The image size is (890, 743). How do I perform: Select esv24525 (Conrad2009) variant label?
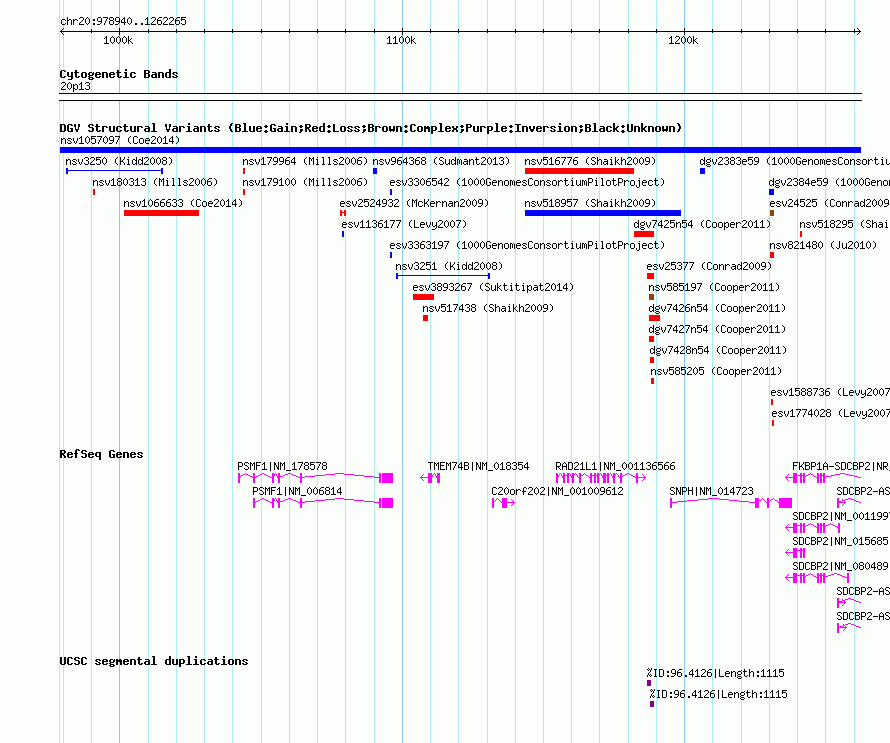(829, 203)
